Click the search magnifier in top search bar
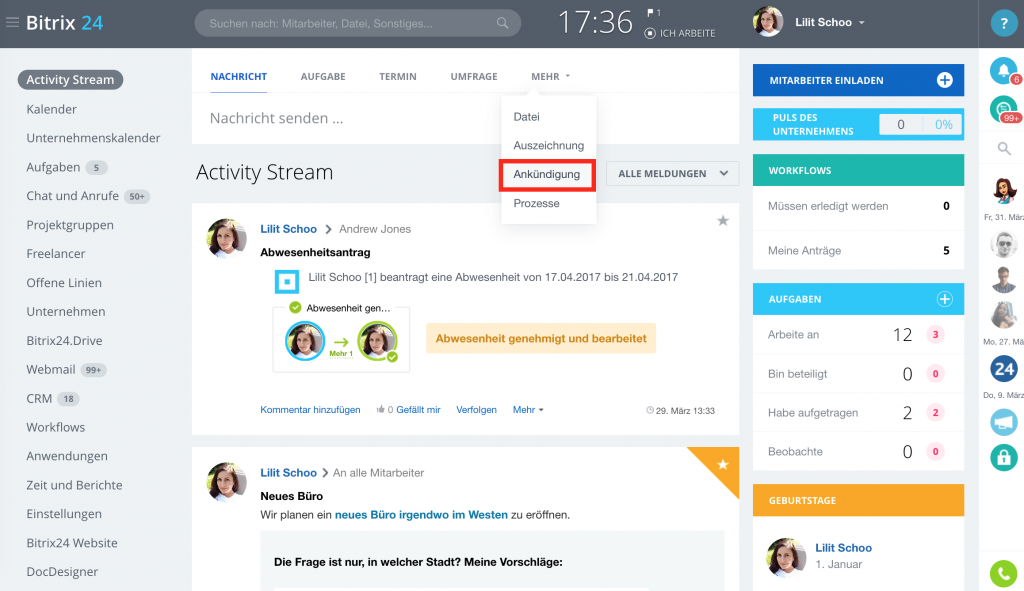 coord(502,23)
